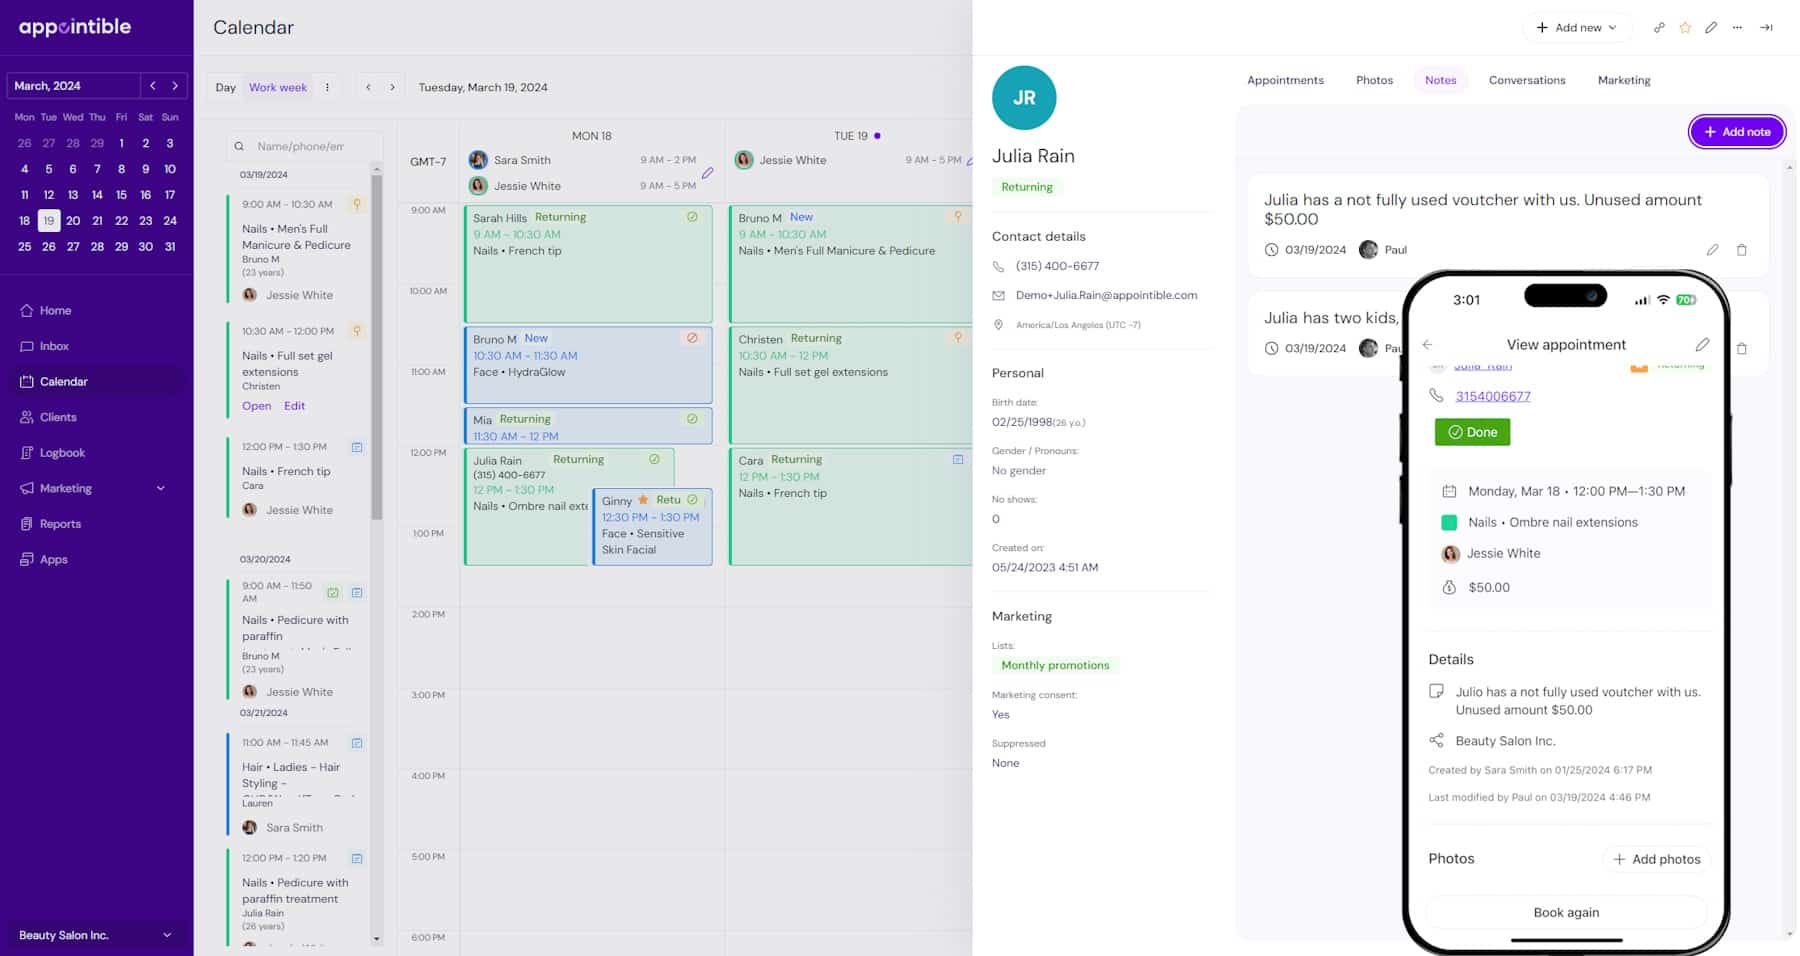The height and width of the screenshot is (956, 1800).
Task: Edit Julia Rain with the pencil icon
Action: coord(1711,28)
